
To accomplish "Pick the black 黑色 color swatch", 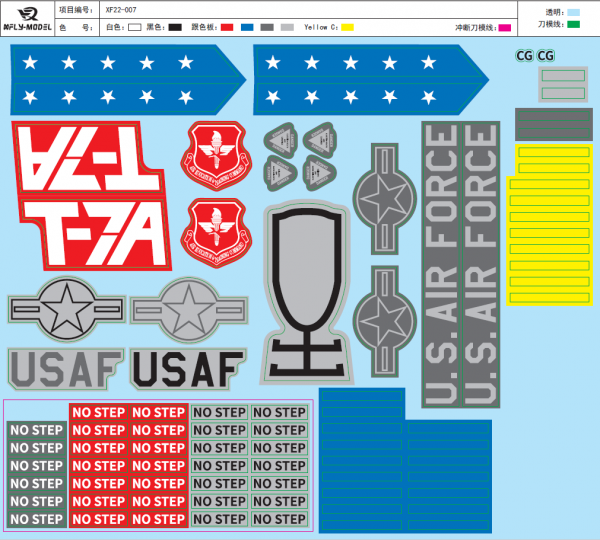I will pyautogui.click(x=175, y=27).
